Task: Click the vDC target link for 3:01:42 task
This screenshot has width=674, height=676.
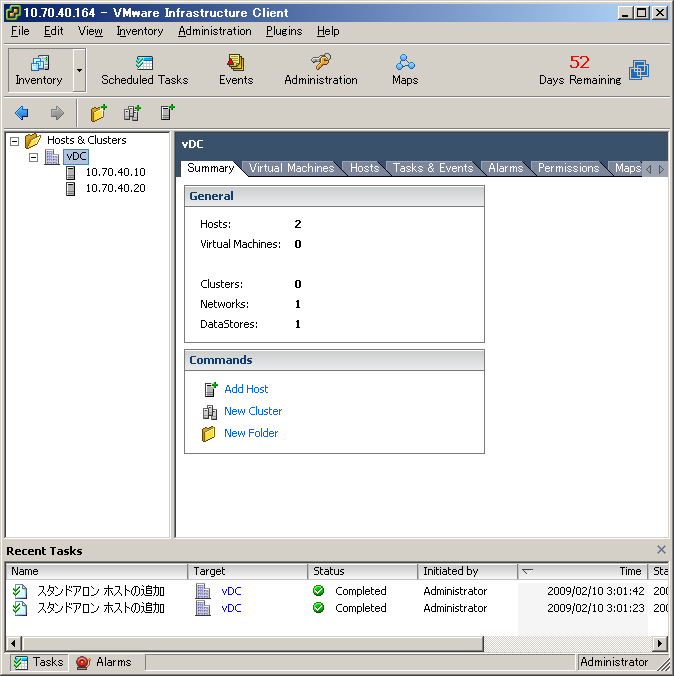Action: coord(231,591)
